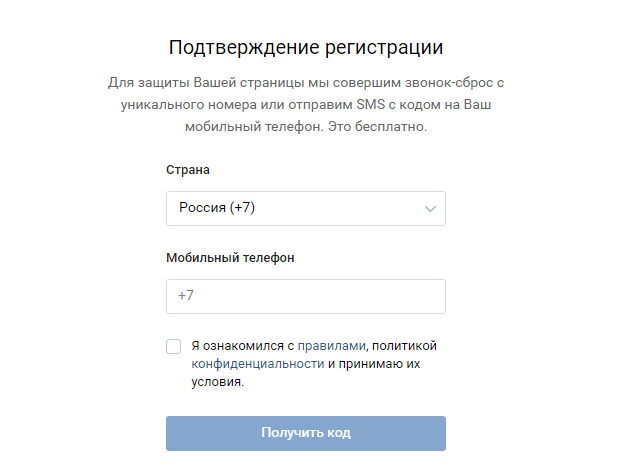This screenshot has height=464, width=633.
Task: Click the "Я ознакомился с" agreement text
Action: click(x=243, y=346)
